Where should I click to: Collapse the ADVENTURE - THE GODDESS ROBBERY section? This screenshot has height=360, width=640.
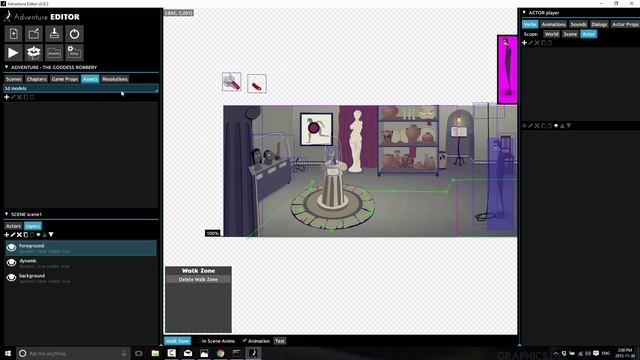(7, 67)
